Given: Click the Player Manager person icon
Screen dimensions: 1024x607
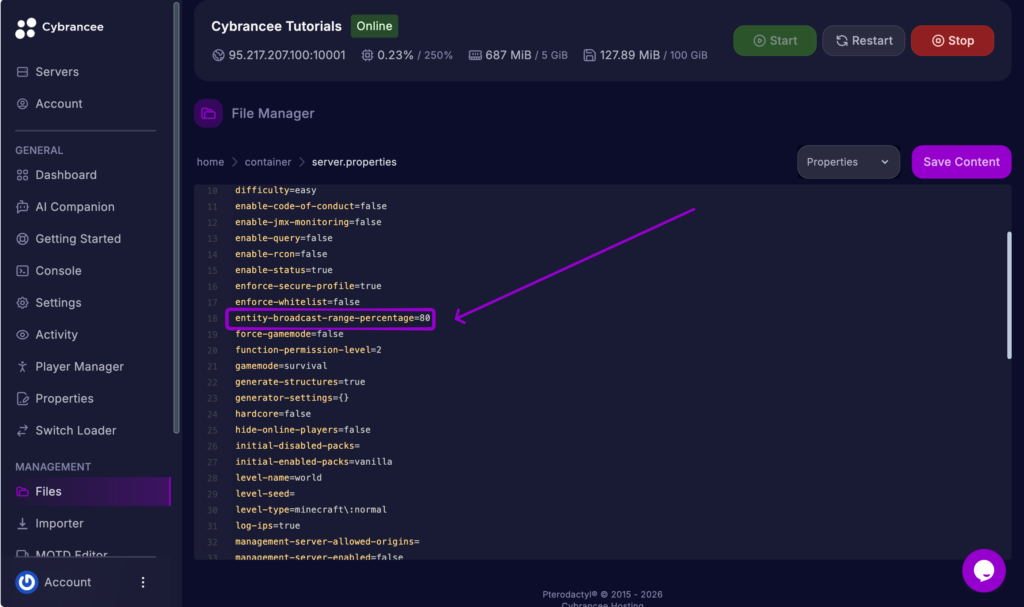Looking at the screenshot, I should pyautogui.click(x=22, y=367).
